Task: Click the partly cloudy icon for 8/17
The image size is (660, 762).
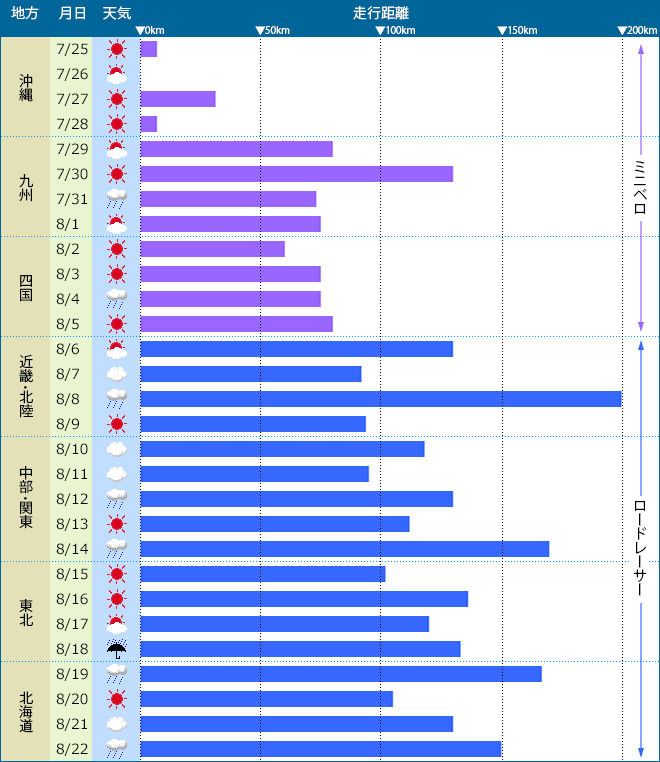Action: coord(117,624)
